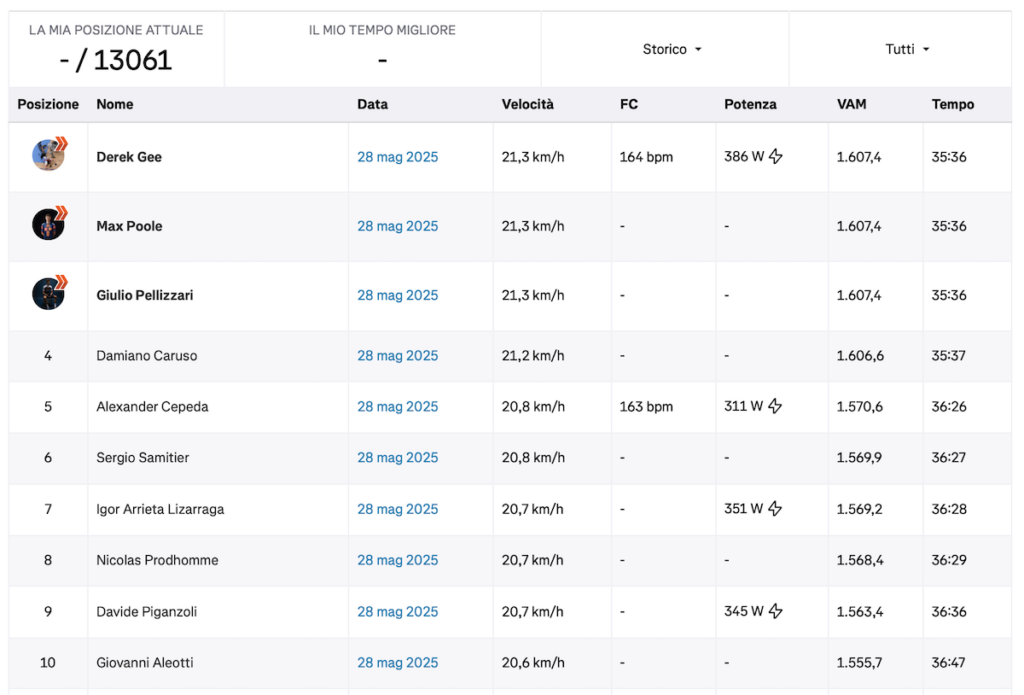Click the VAM column header
1024x695 pixels.
[x=851, y=104]
